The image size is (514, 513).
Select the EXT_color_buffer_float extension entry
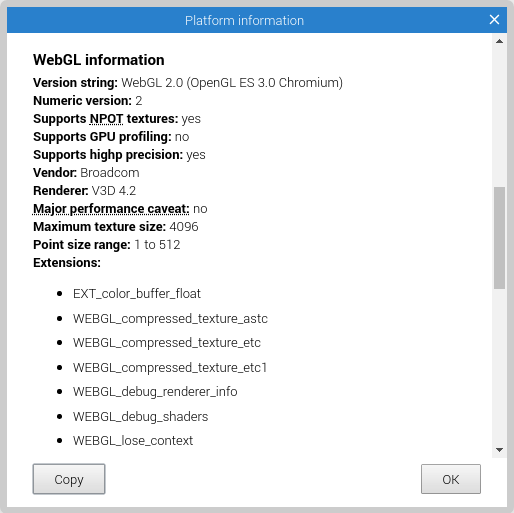(x=137, y=294)
